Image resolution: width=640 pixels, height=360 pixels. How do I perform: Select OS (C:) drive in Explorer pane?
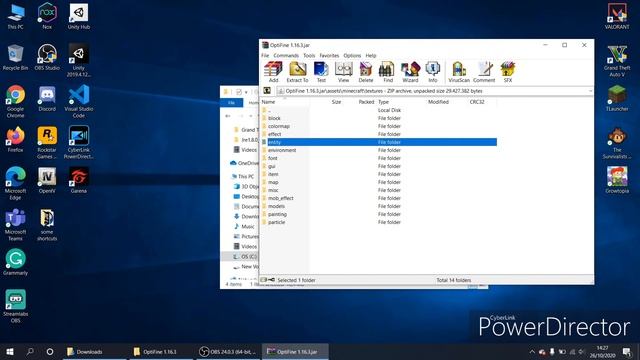click(x=246, y=257)
